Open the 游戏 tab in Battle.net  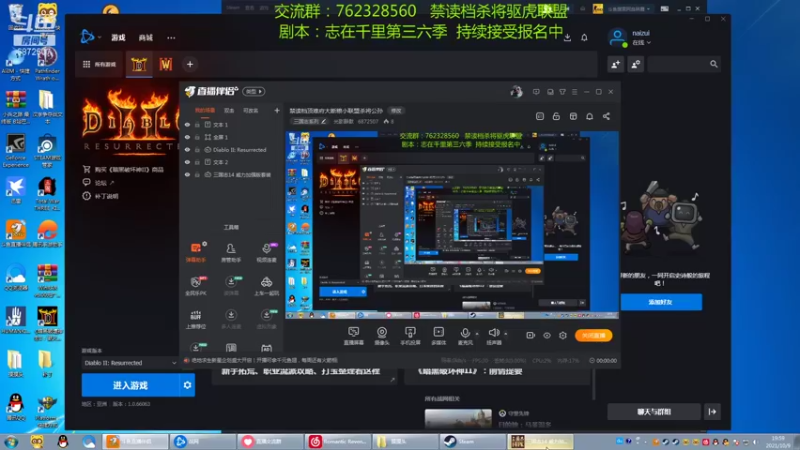(x=118, y=38)
